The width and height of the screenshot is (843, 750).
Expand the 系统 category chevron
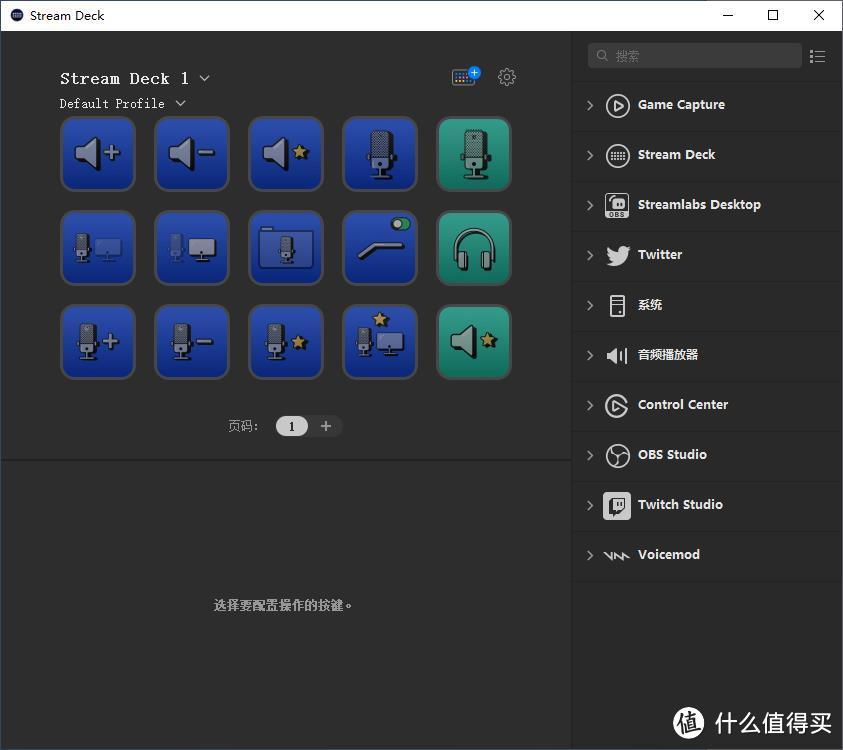click(590, 305)
